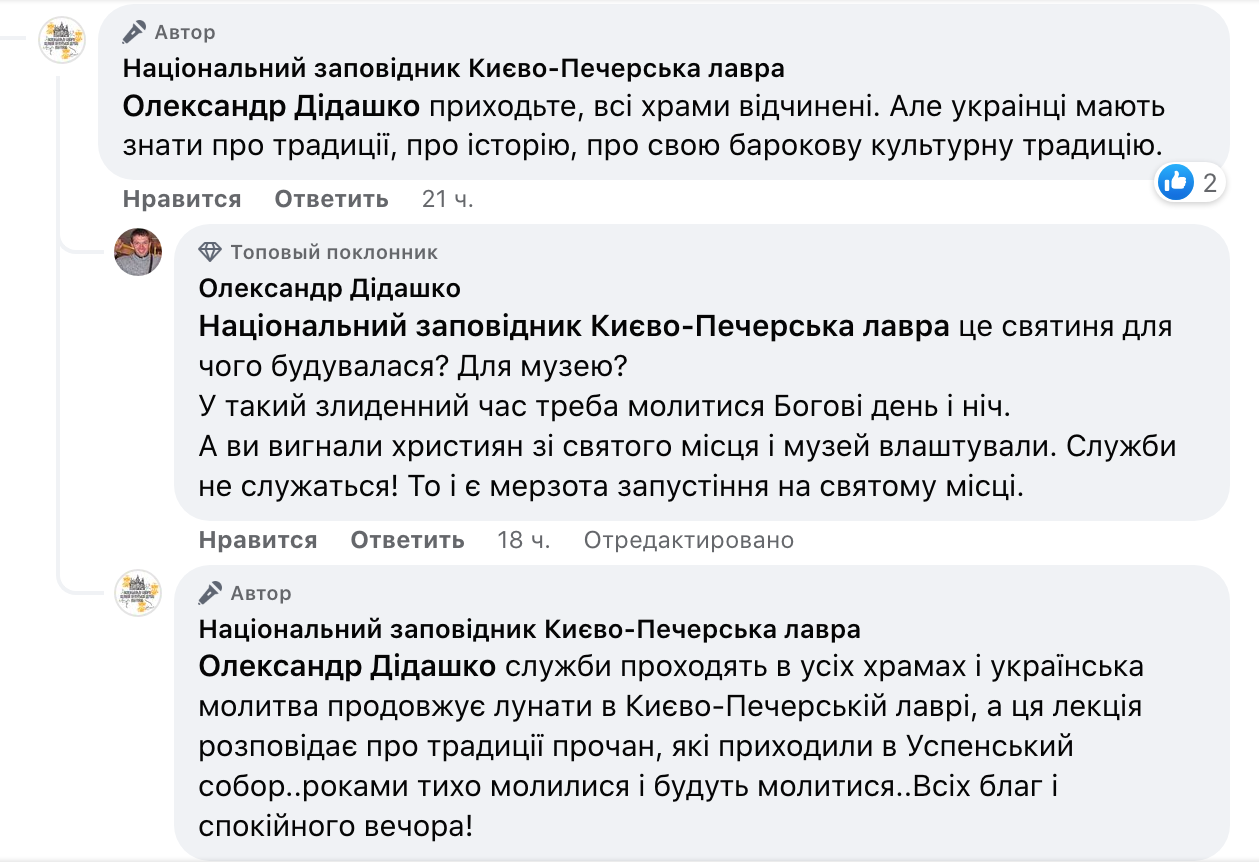Click the pencil Автор badge on last comment

(245, 593)
